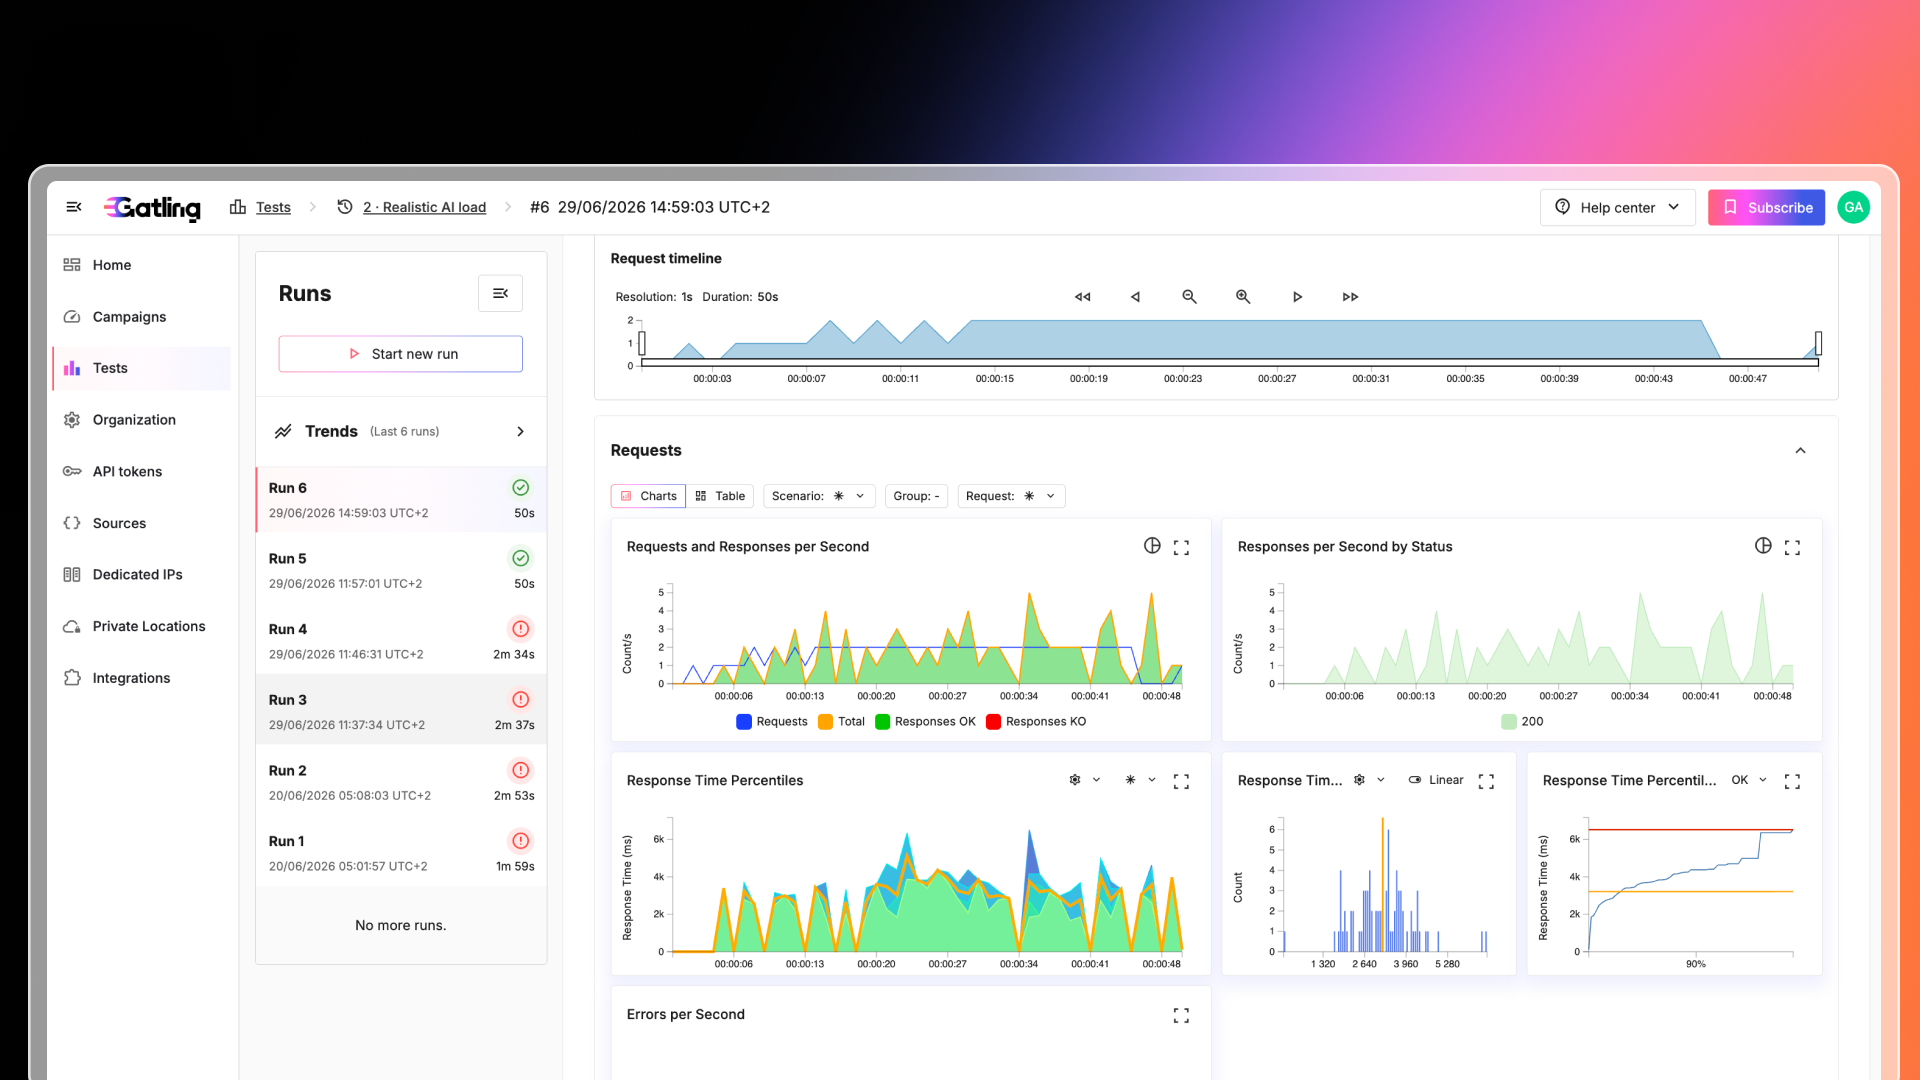Image resolution: width=1920 pixels, height=1080 pixels.
Task: Select Run 6 in the runs list
Action: click(401, 500)
